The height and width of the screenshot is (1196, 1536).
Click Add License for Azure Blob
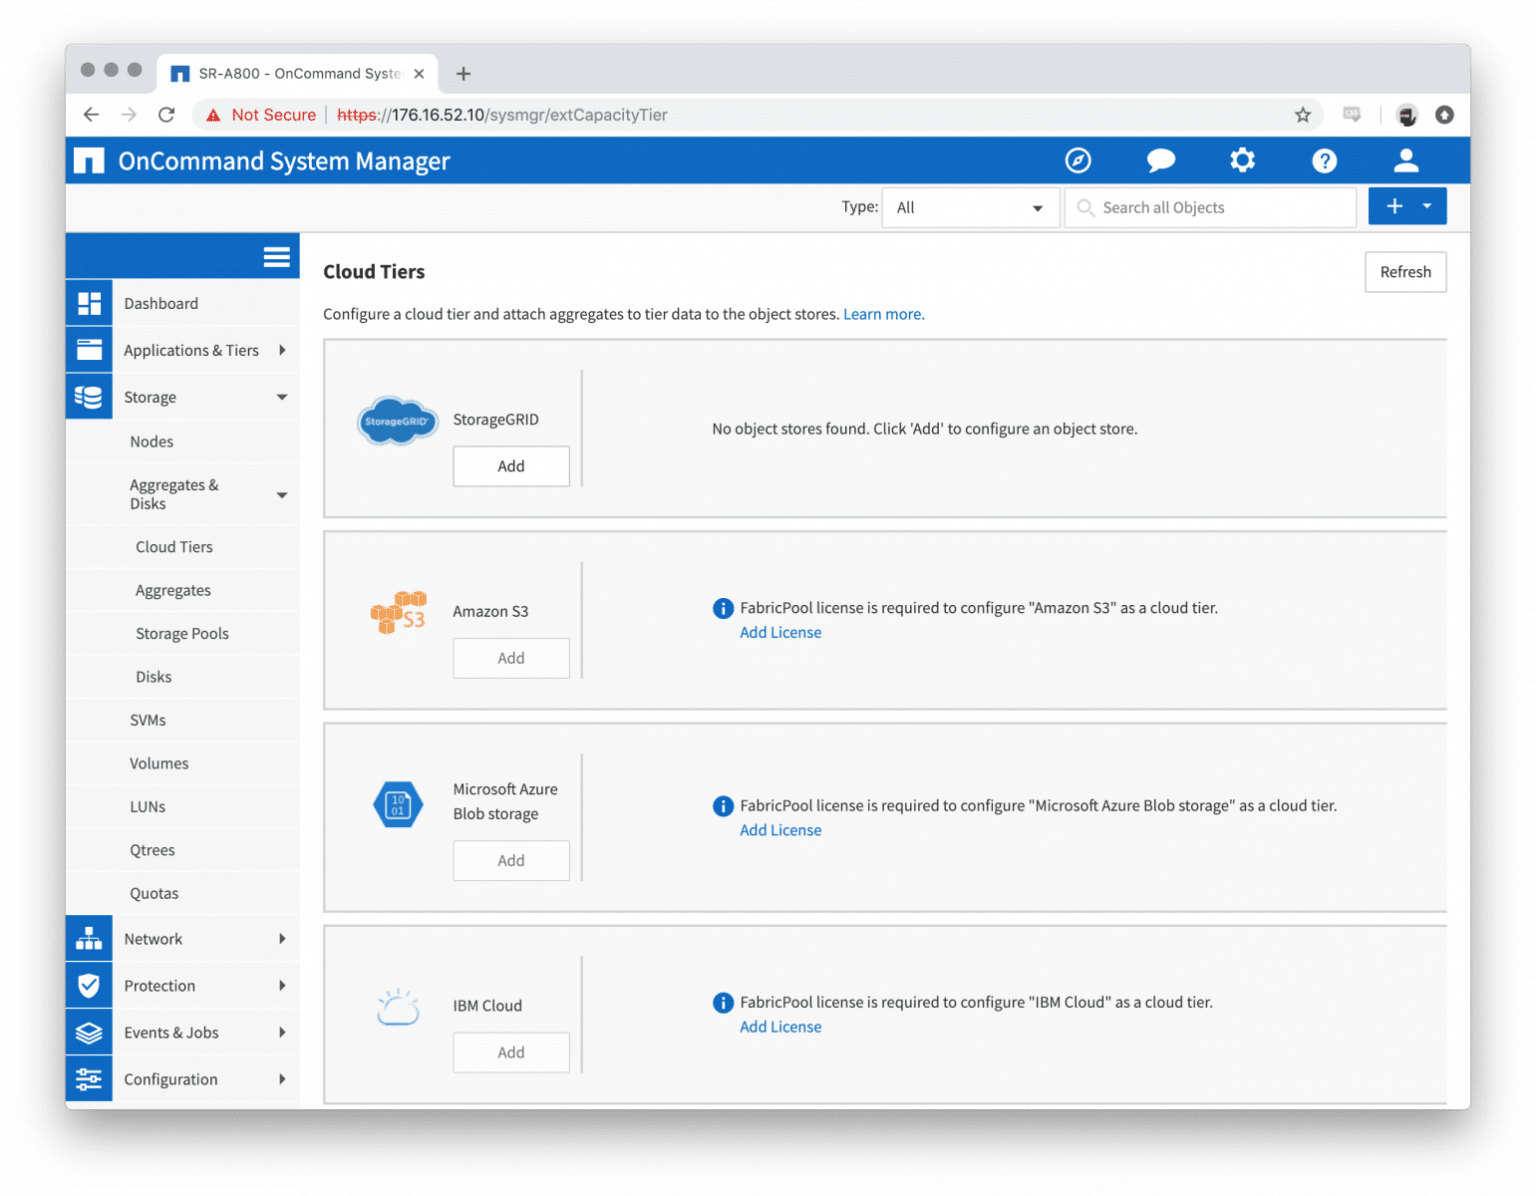tap(780, 831)
